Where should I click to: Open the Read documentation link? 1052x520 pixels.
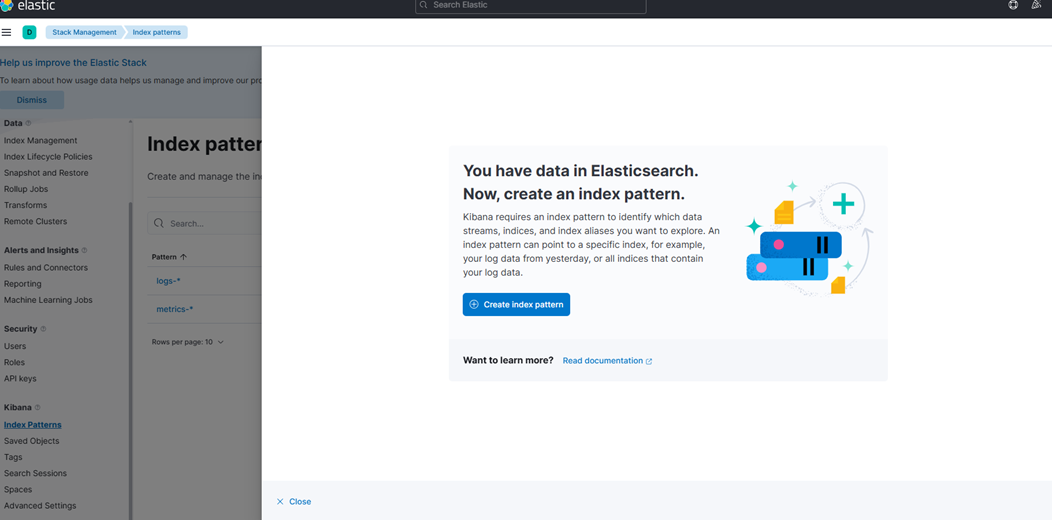(x=607, y=361)
